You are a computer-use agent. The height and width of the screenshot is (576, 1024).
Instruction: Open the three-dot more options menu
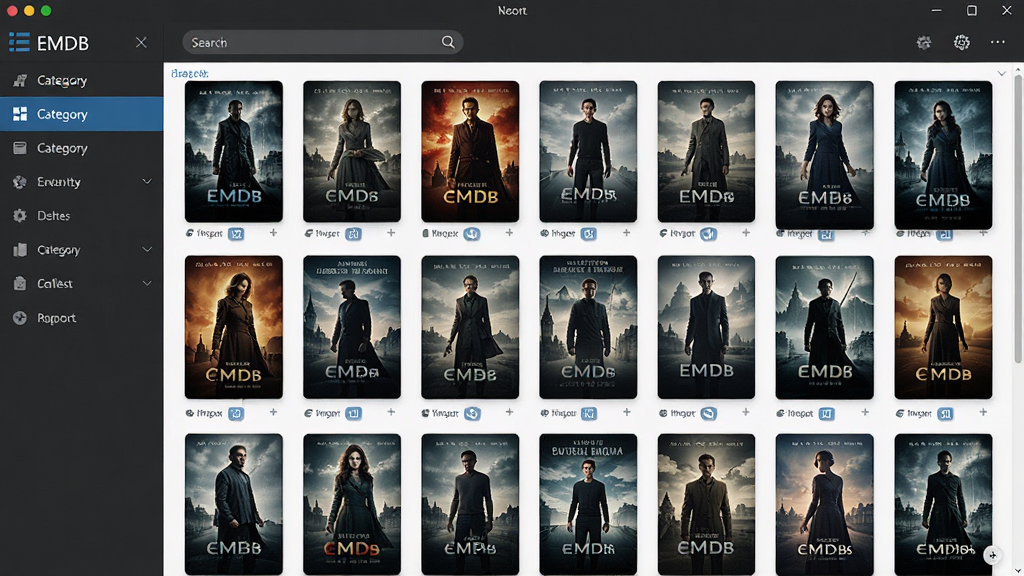pos(998,42)
